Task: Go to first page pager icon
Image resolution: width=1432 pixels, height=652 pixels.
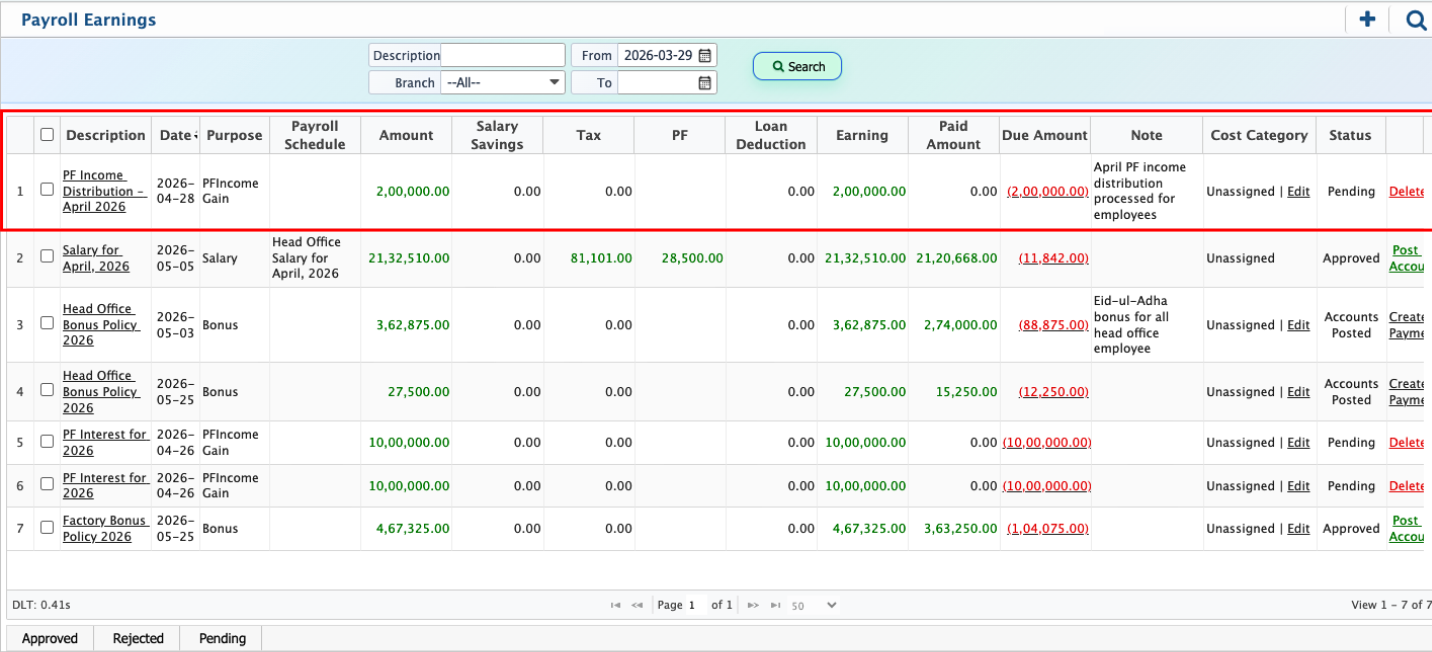Action: (x=616, y=605)
